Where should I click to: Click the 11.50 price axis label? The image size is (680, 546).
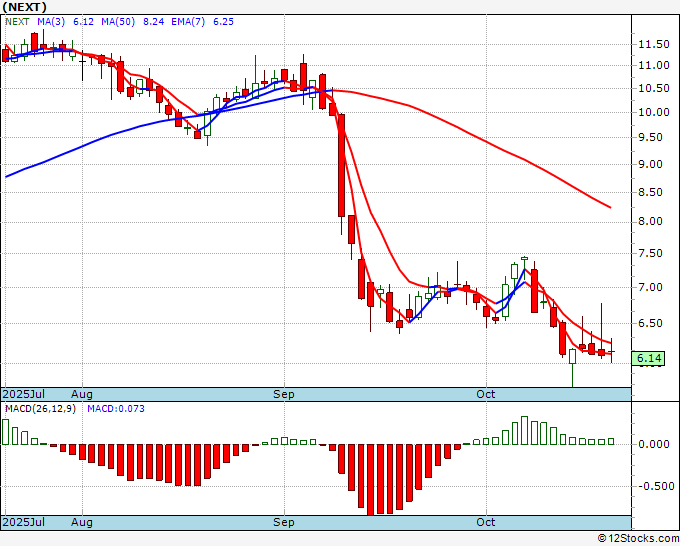click(x=654, y=44)
